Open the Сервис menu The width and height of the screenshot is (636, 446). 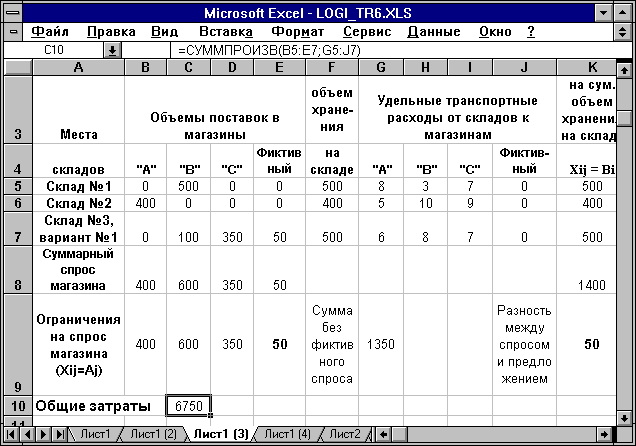tap(367, 32)
